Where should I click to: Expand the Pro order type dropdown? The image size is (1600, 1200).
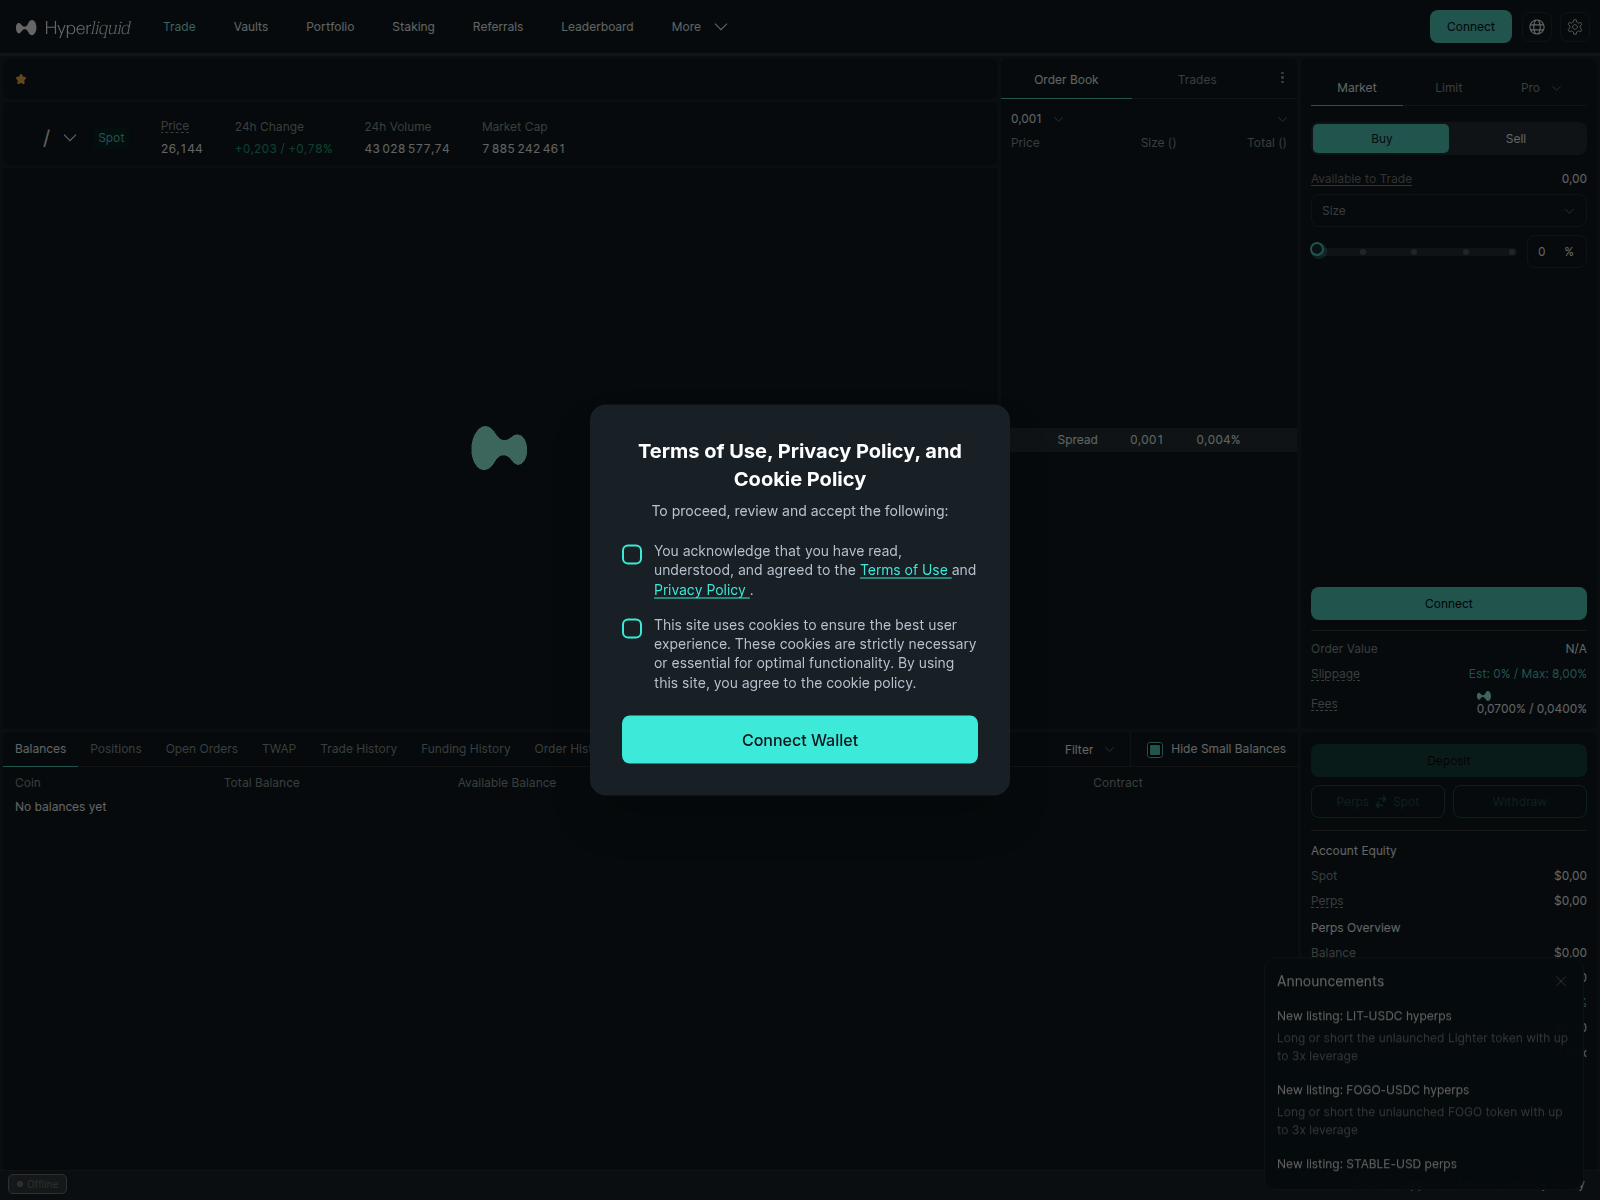(x=1541, y=88)
